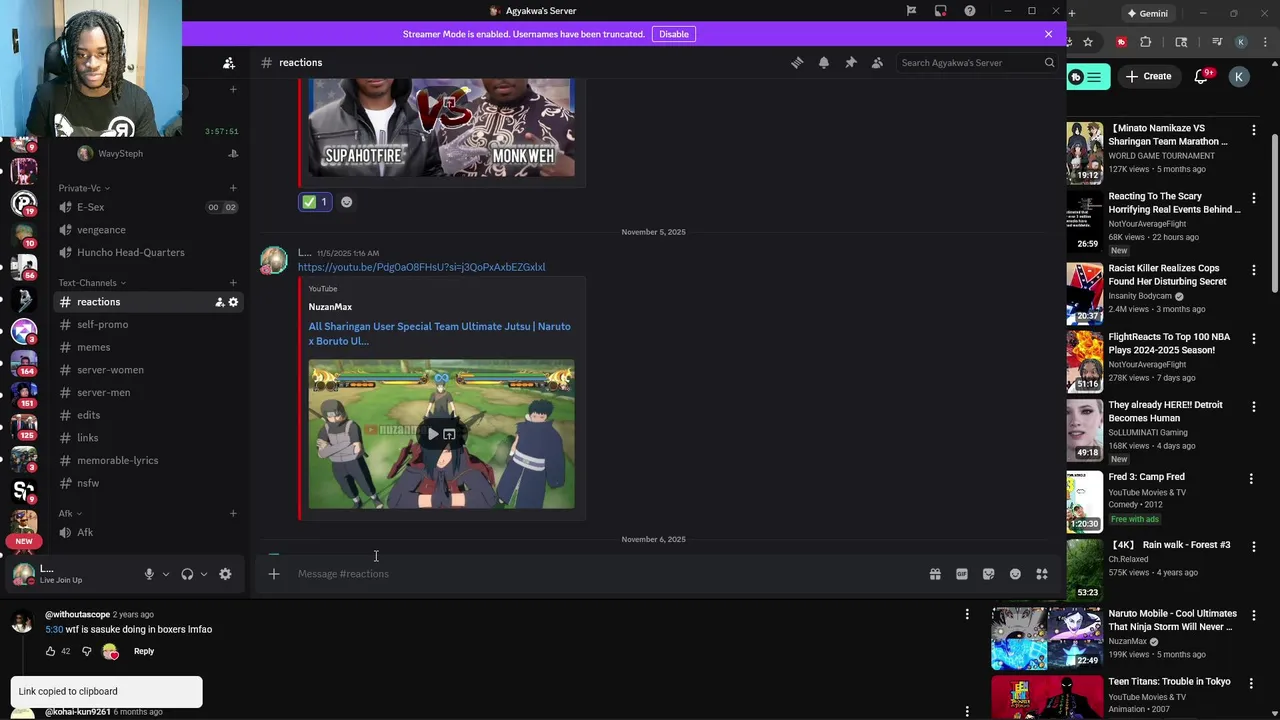This screenshot has width=1280, height=720.
Task: Open the self-promo text channel
Action: [x=148, y=324]
